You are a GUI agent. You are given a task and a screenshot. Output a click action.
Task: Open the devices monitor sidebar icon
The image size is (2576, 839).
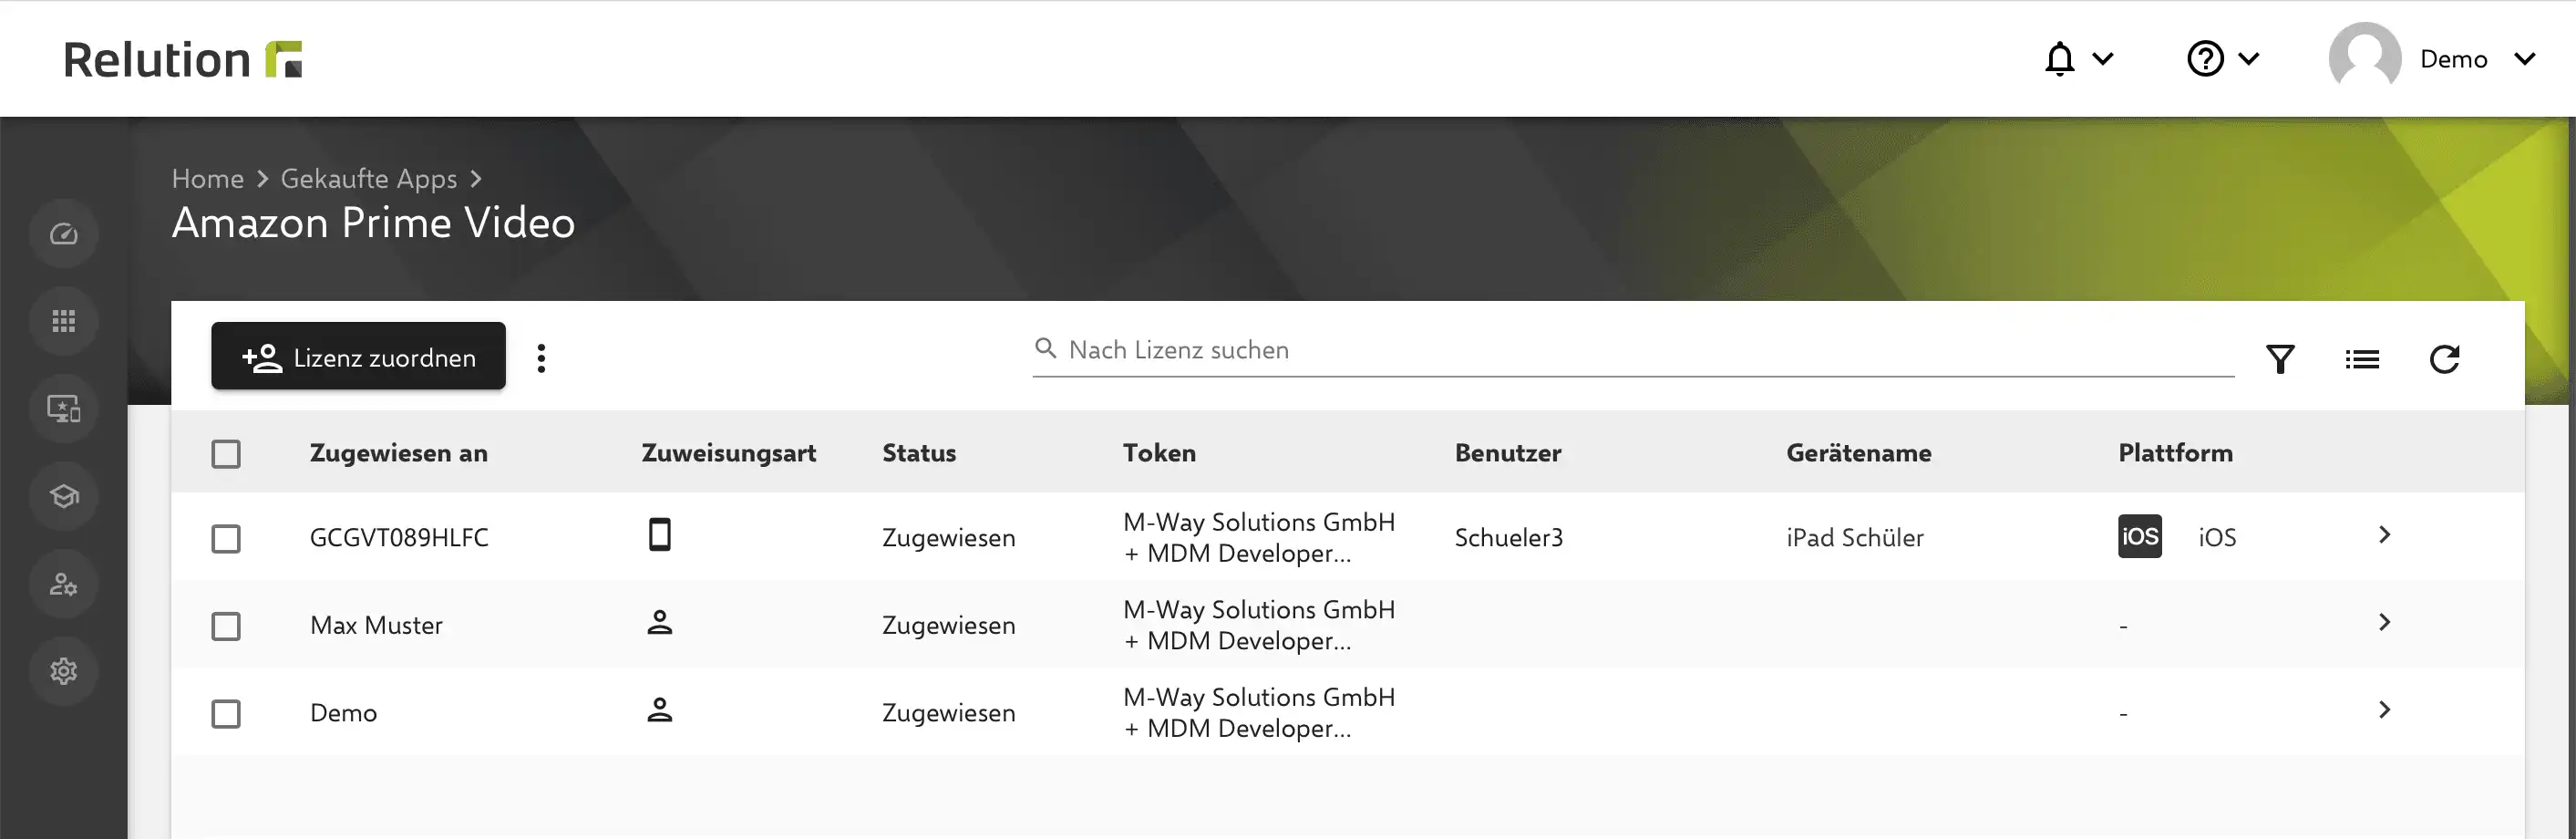point(64,408)
